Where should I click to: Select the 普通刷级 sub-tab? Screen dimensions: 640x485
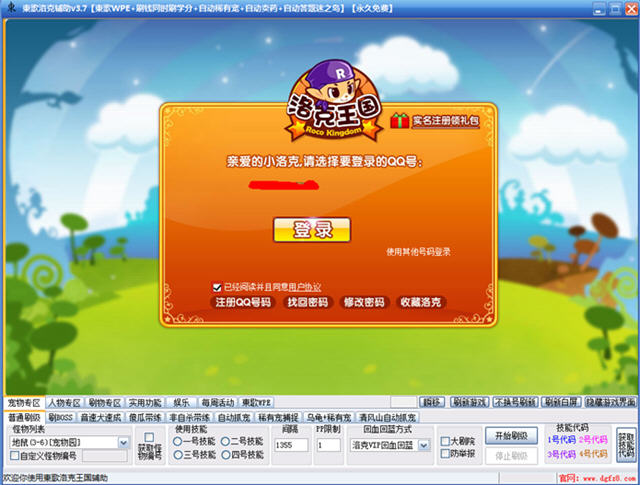click(24, 418)
